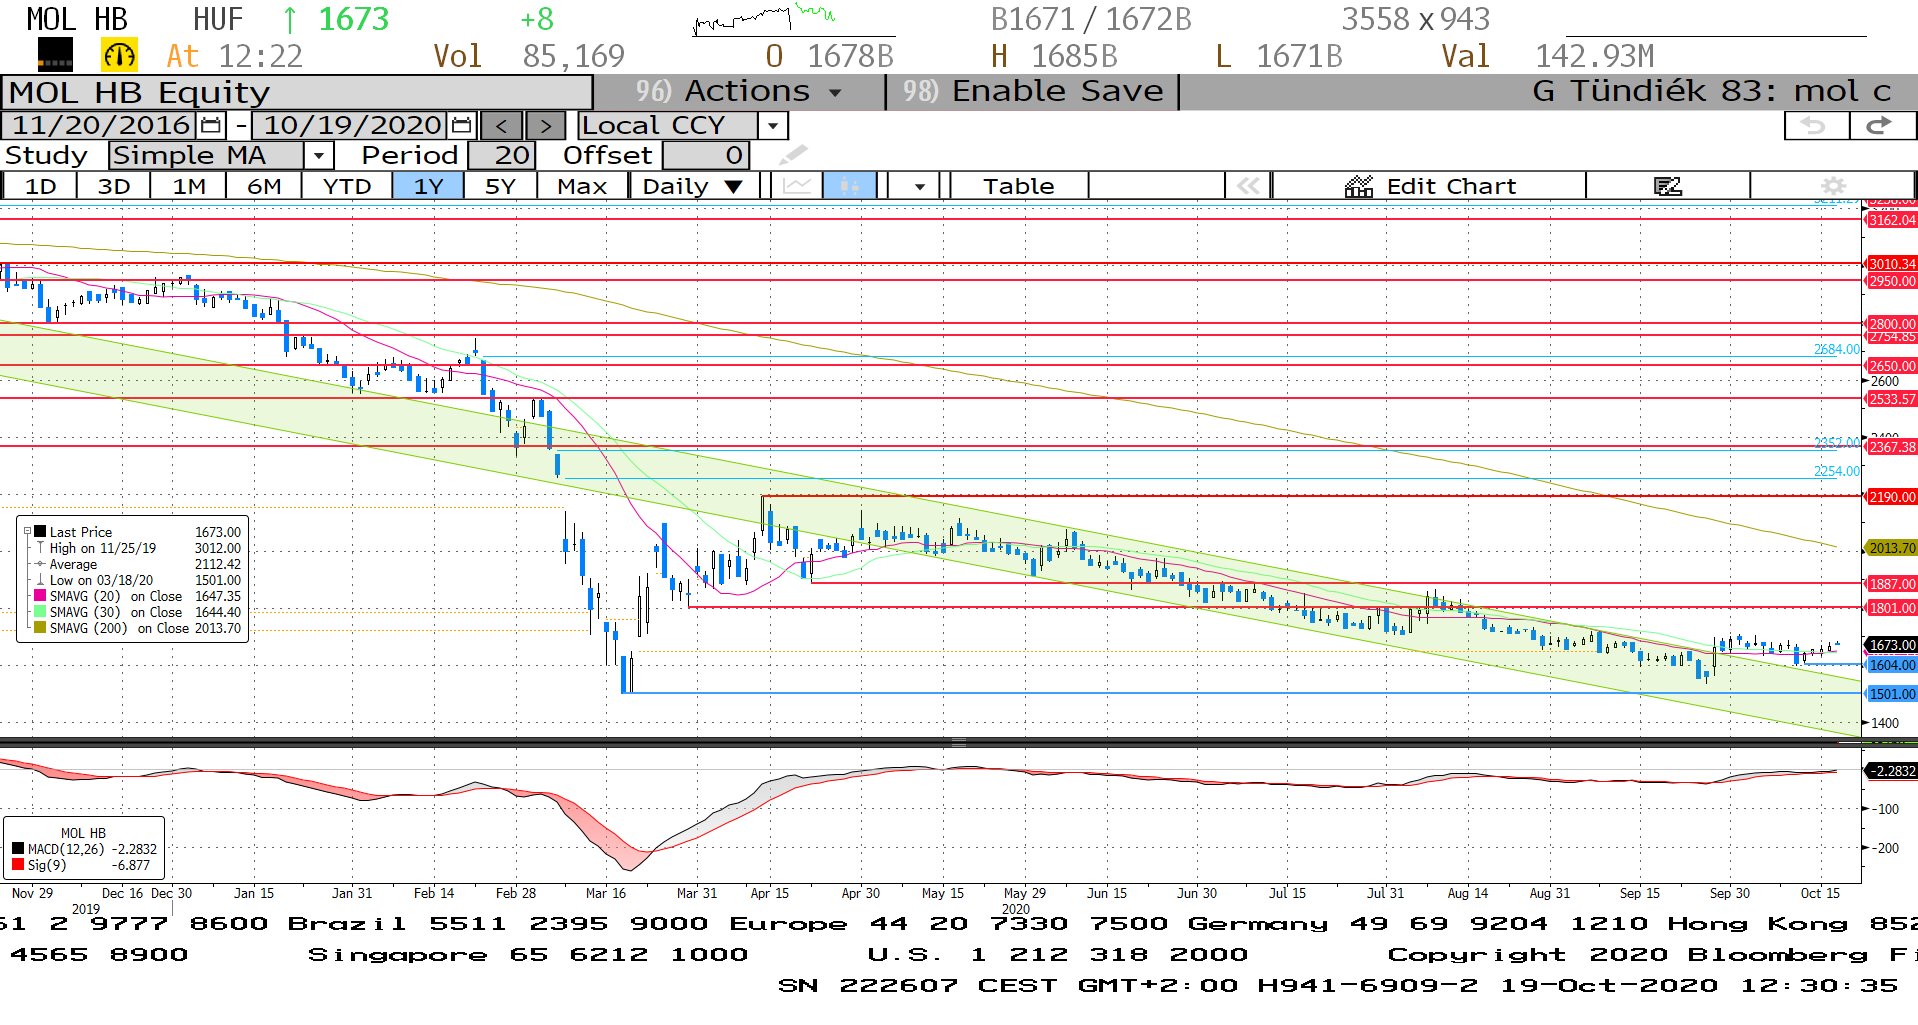
Task: Expand the chart type dropdown arrow
Action: 918,186
